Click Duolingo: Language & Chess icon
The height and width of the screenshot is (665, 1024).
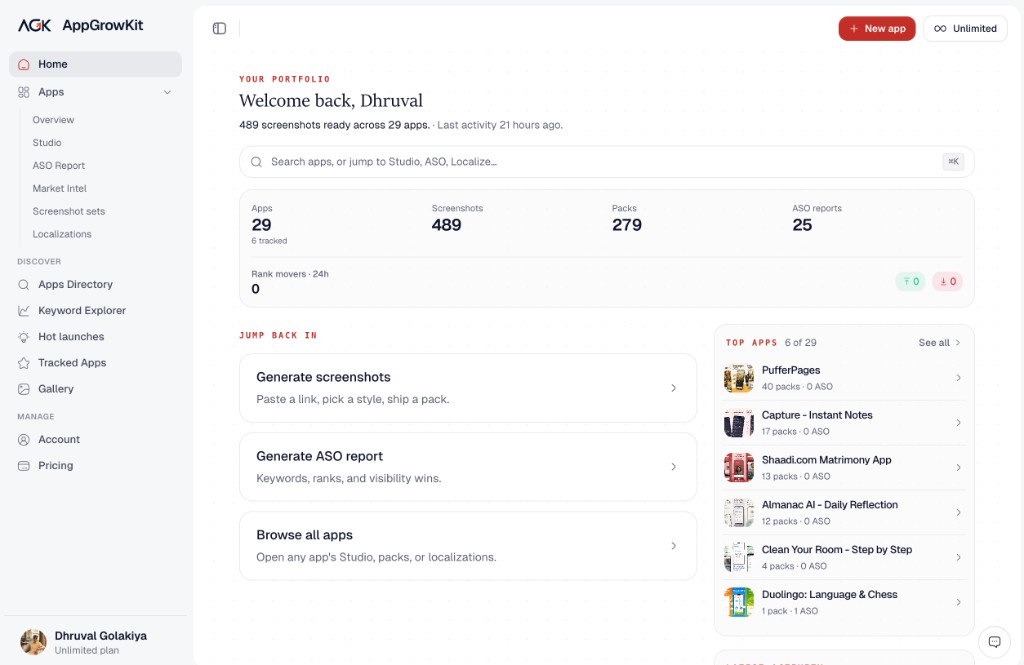pos(739,602)
